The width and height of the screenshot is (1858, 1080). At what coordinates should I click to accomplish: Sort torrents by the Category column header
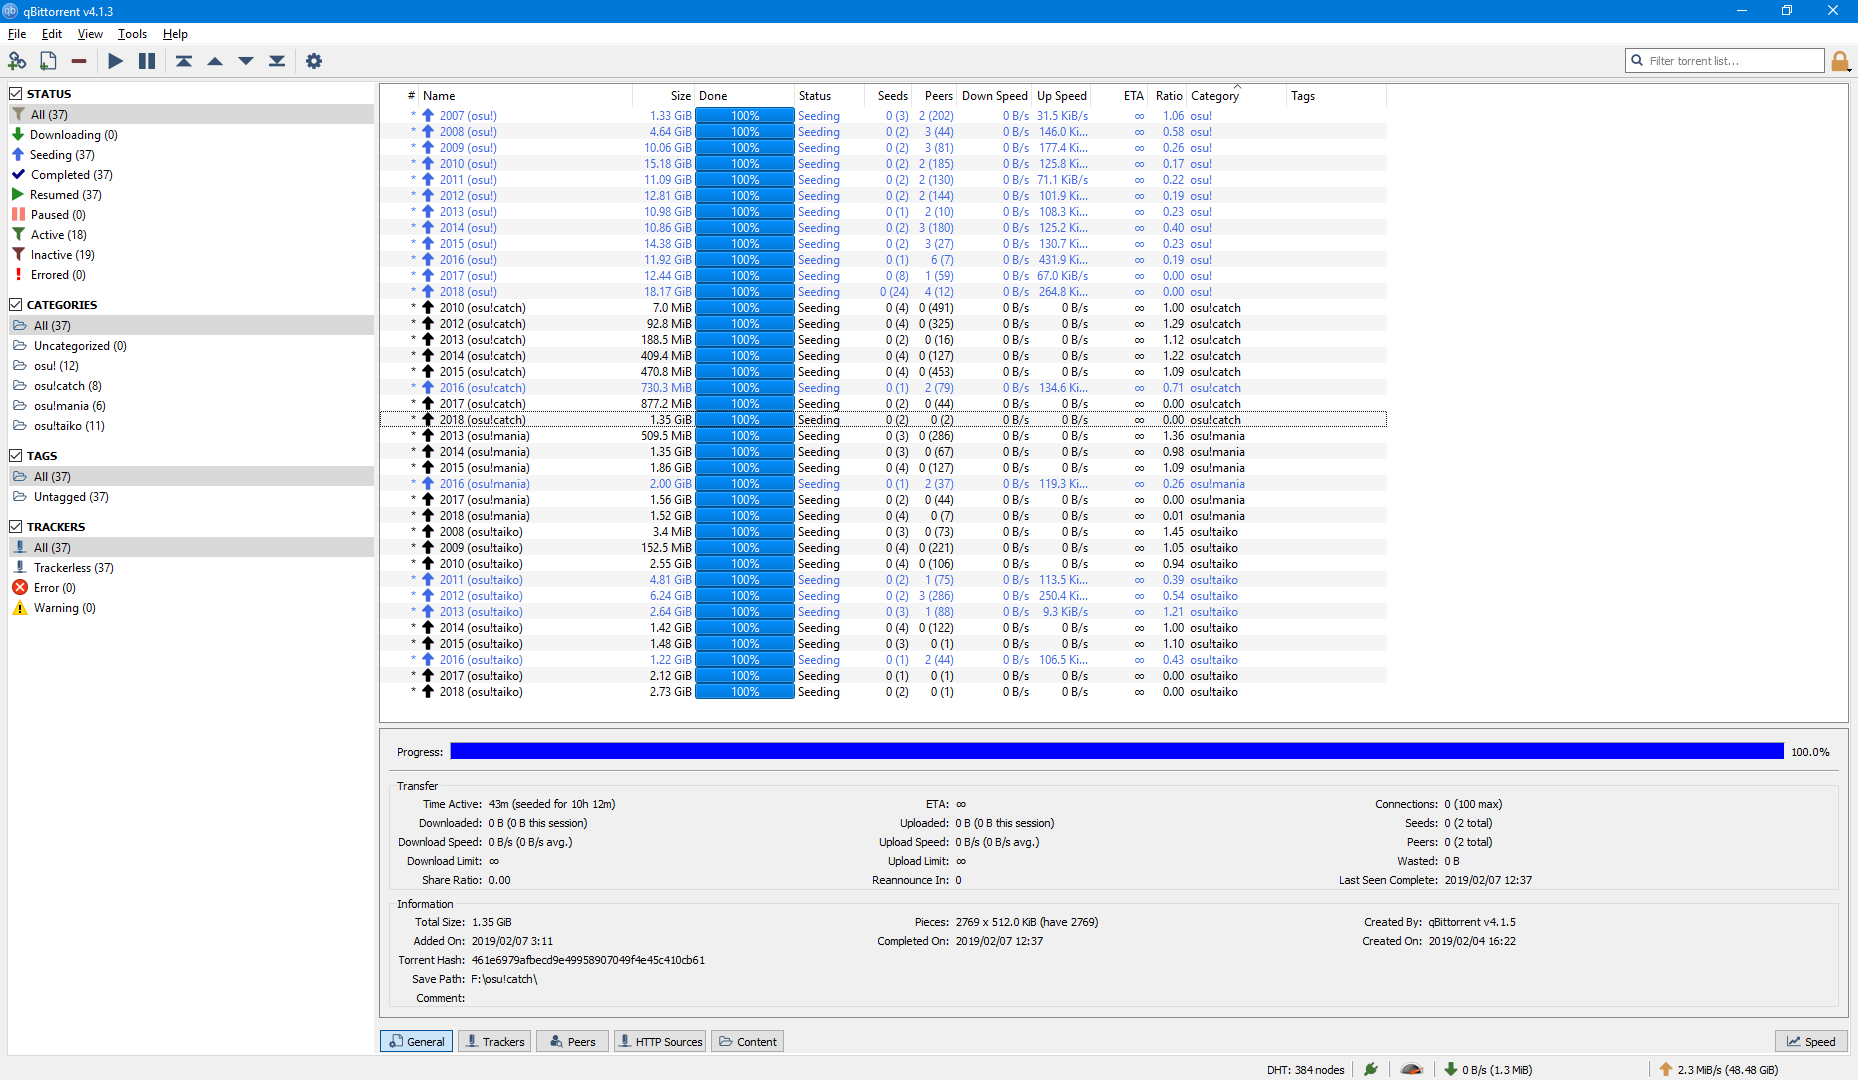tap(1236, 96)
